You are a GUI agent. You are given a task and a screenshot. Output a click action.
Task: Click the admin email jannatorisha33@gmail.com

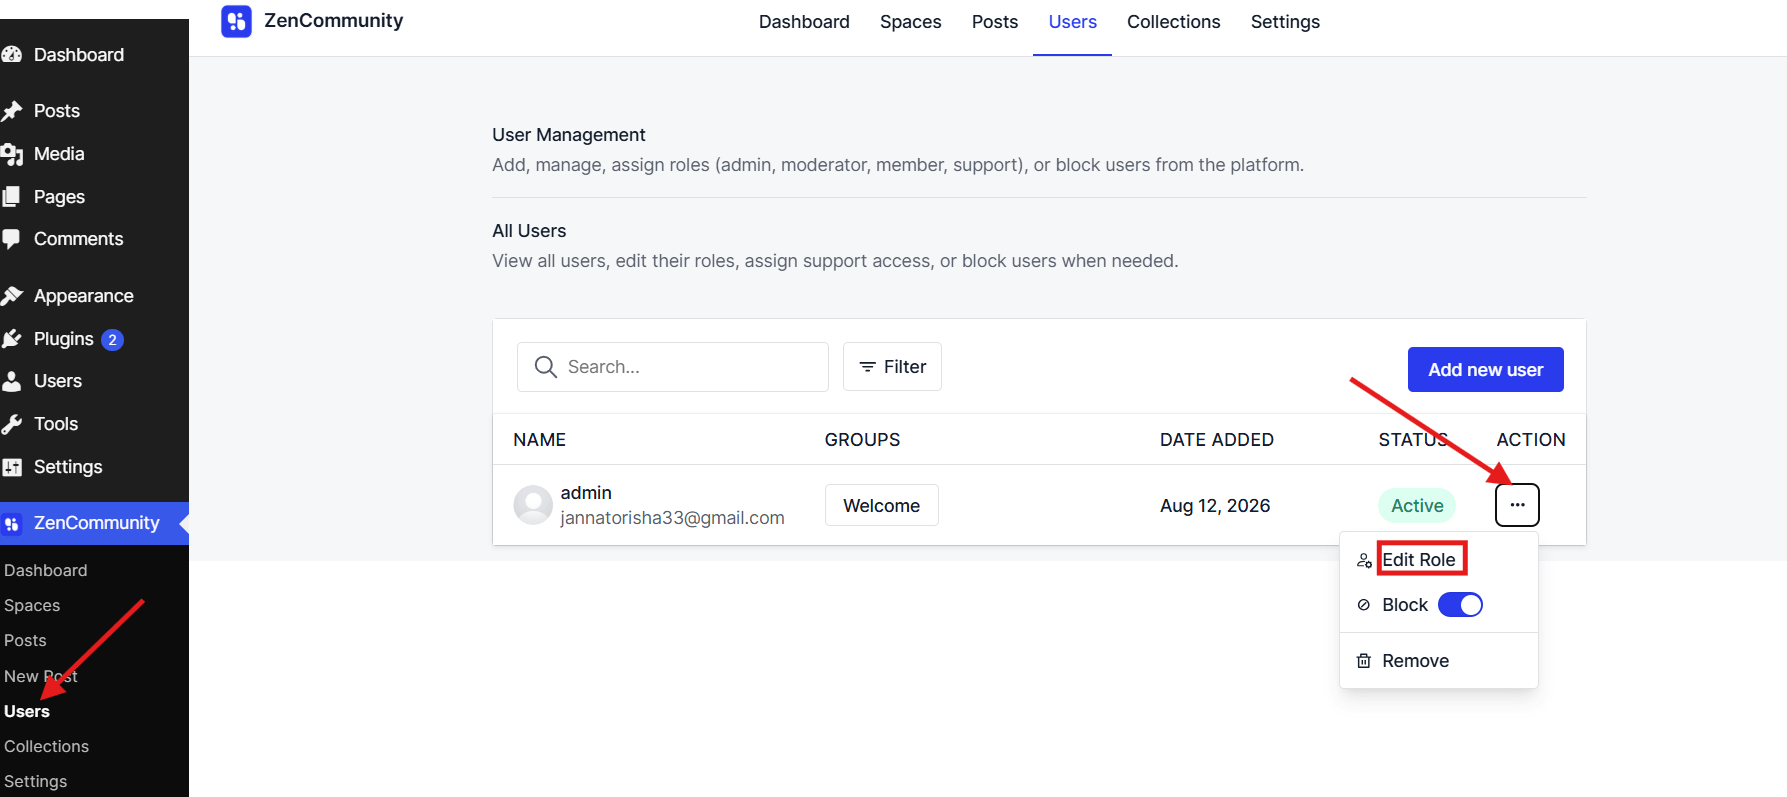click(x=672, y=518)
